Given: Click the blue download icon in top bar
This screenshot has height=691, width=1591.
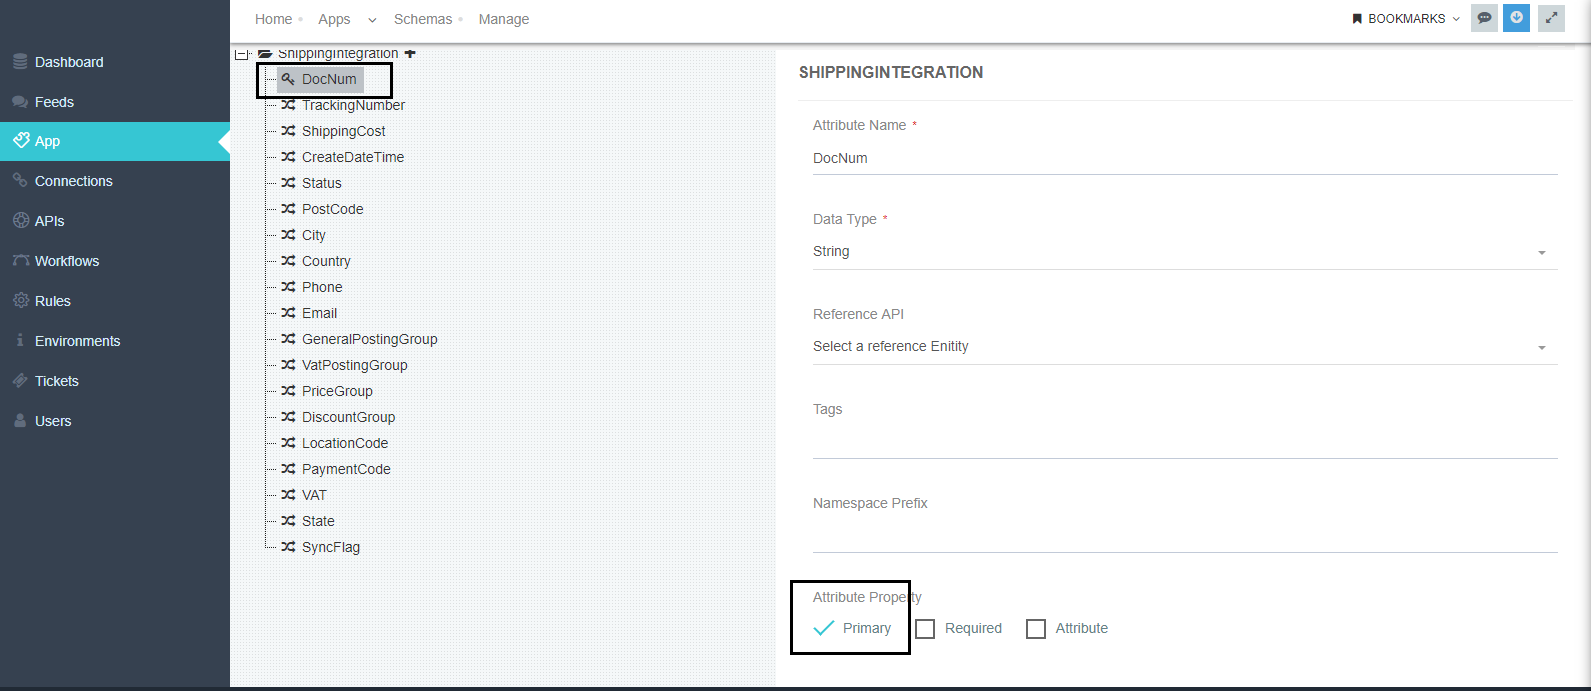Looking at the screenshot, I should (x=1516, y=18).
